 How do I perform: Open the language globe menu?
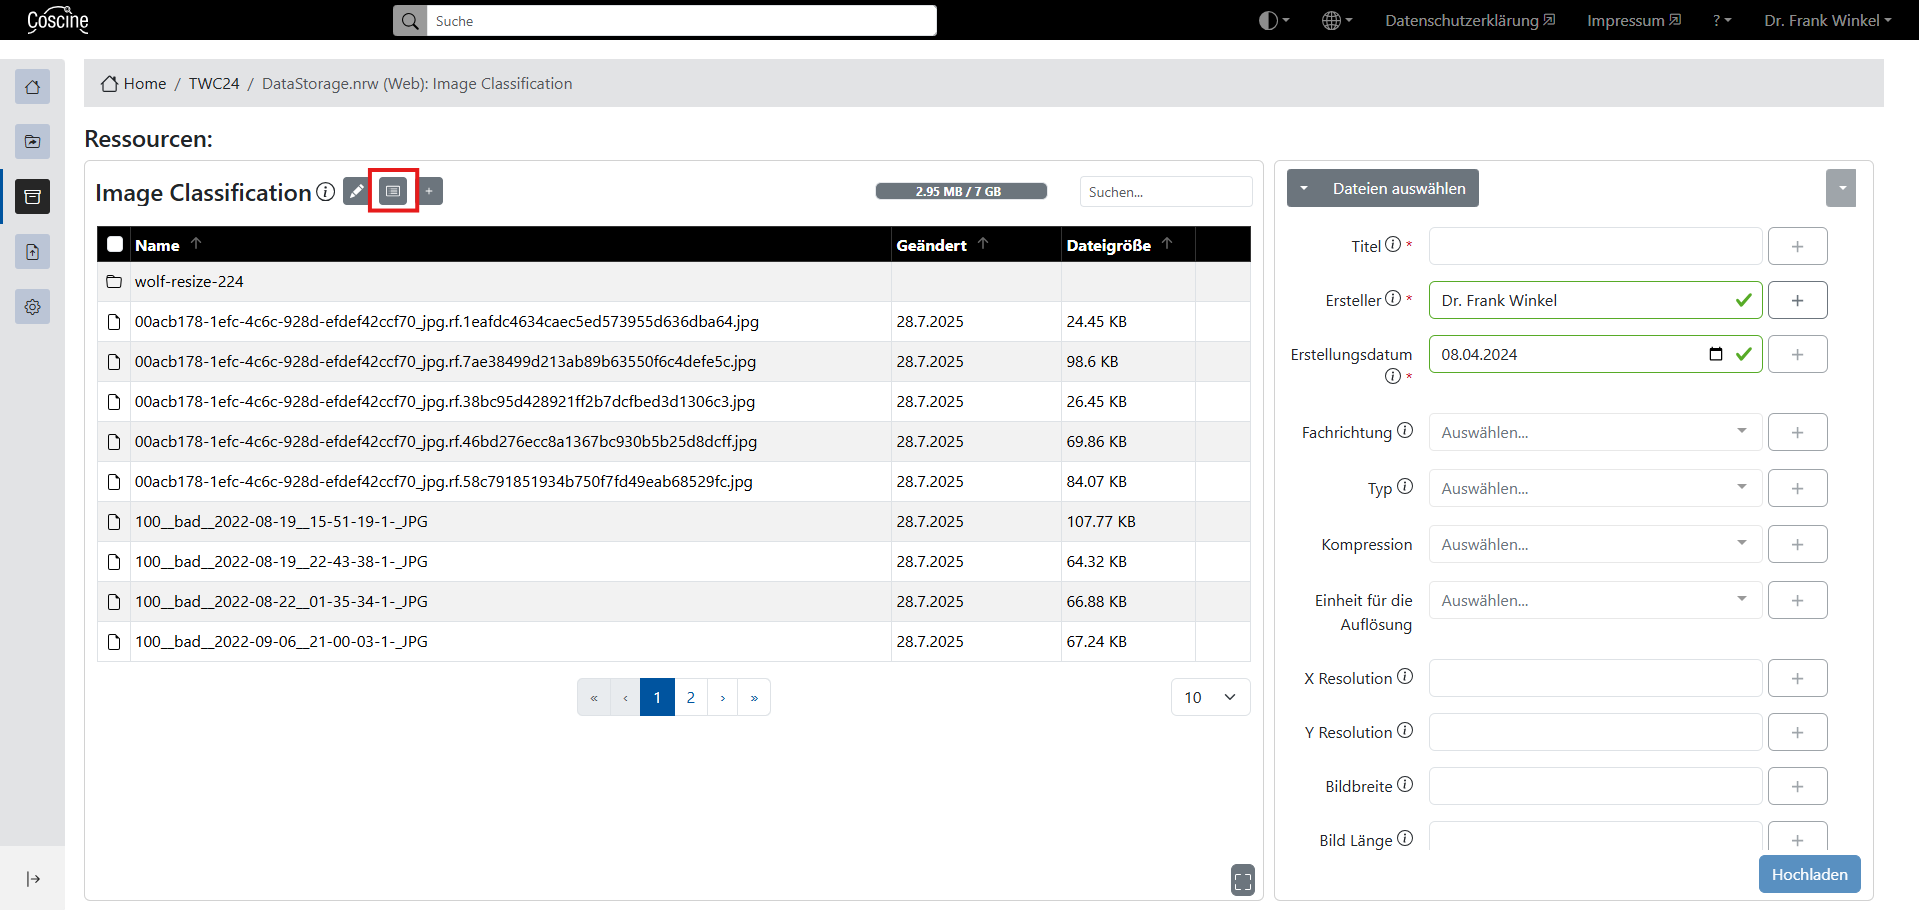tap(1336, 21)
